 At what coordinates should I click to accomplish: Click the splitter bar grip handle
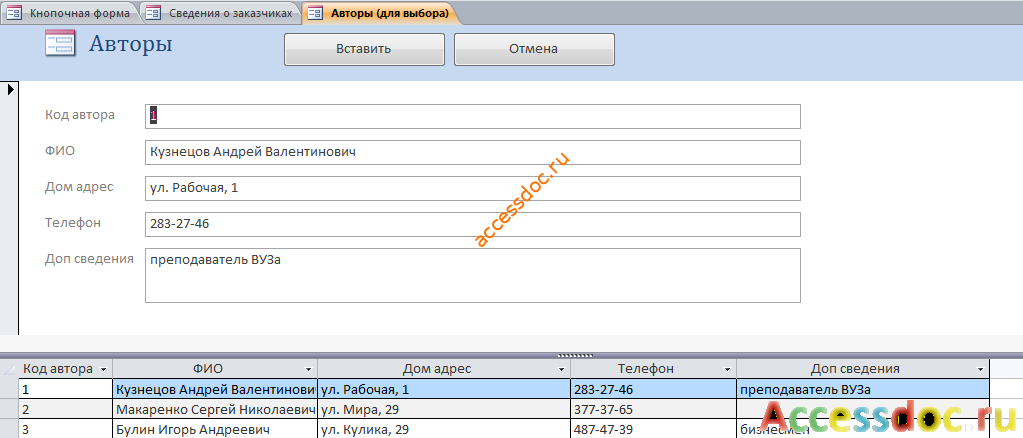[x=575, y=356]
